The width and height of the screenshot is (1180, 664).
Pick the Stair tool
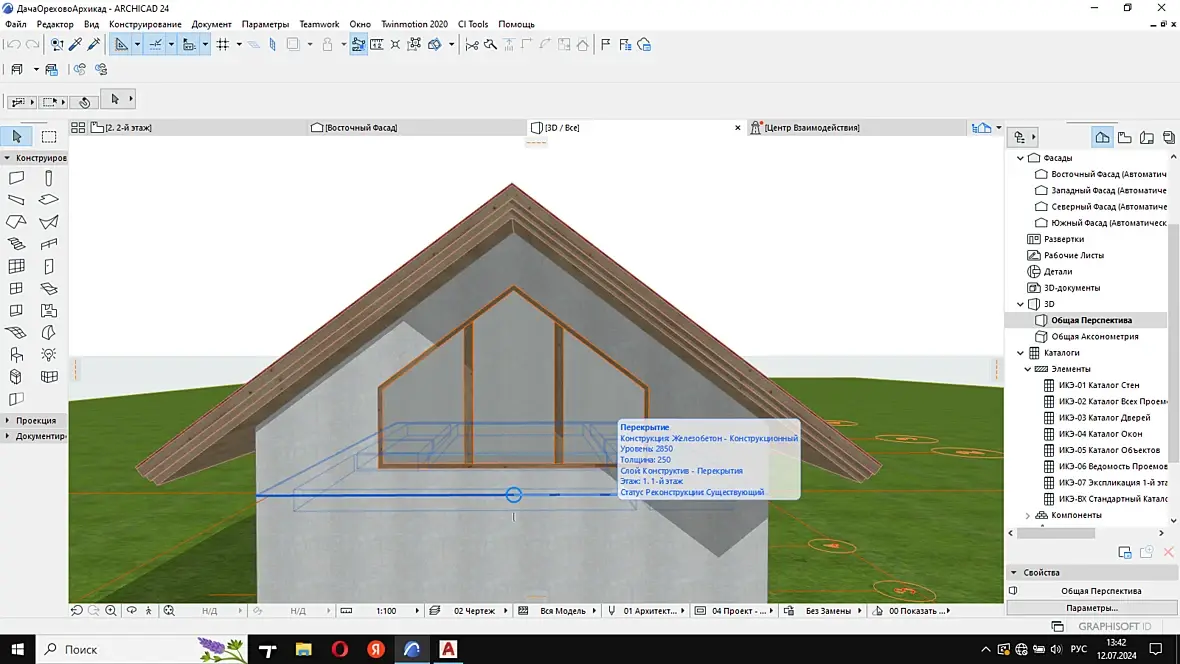tap(16, 244)
